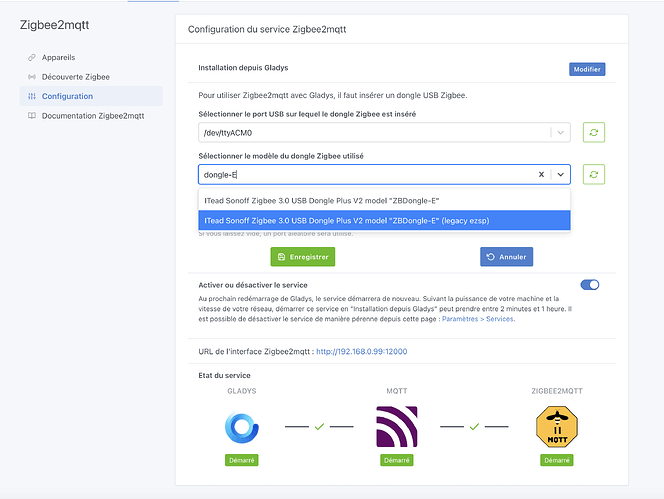Toggle the service activation switch
The width and height of the screenshot is (664, 499).
click(x=589, y=285)
